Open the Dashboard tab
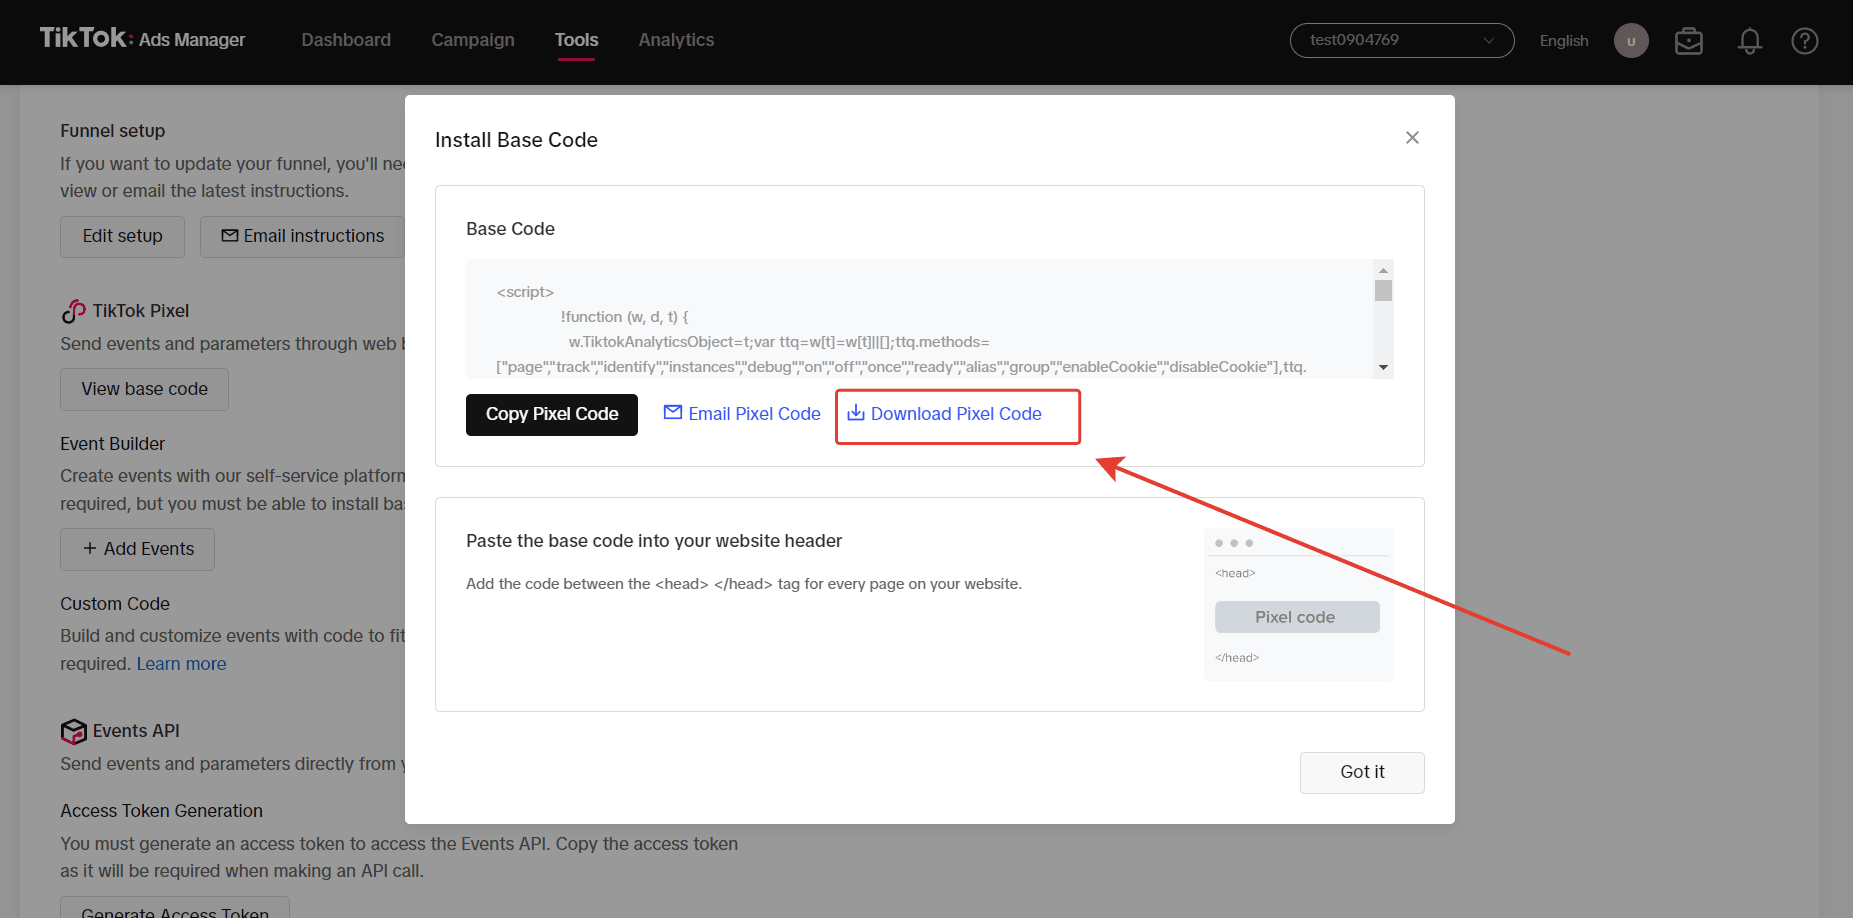The height and width of the screenshot is (918, 1853). (346, 40)
